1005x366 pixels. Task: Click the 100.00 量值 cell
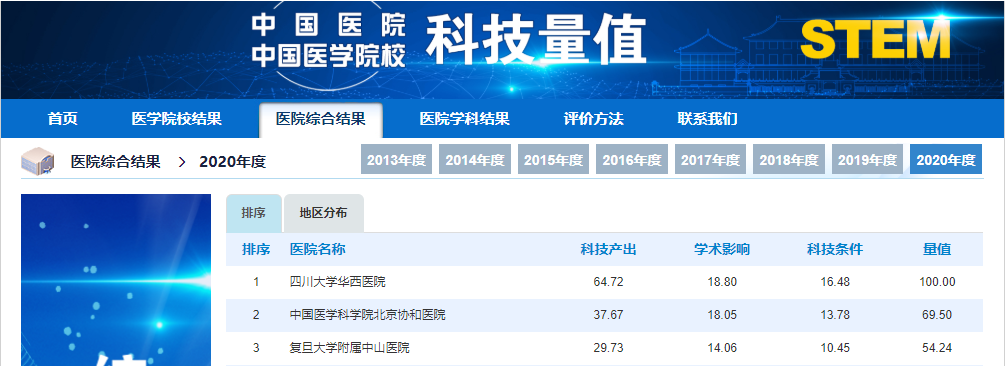coord(937,281)
